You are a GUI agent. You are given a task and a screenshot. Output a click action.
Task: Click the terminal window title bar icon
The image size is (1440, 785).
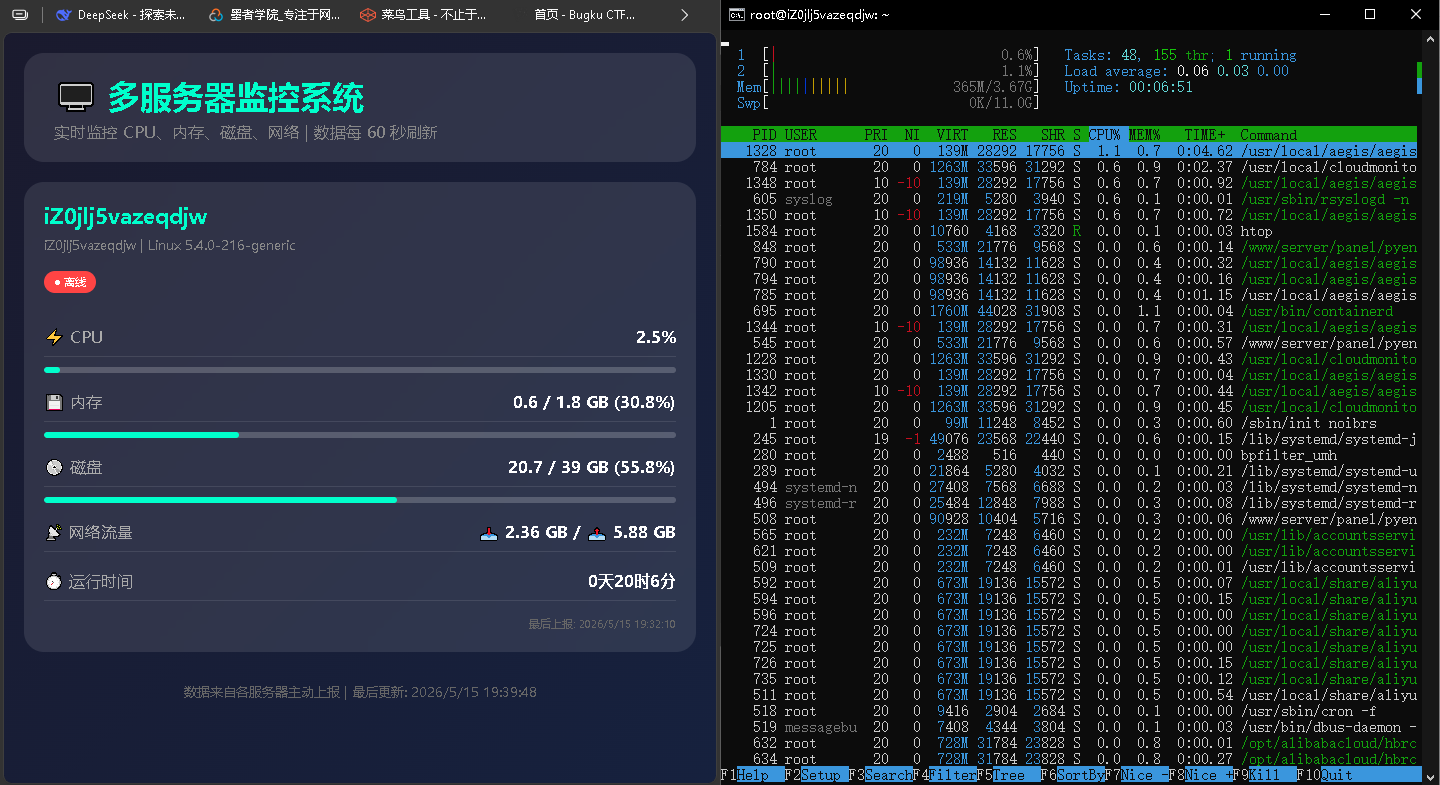pos(735,14)
